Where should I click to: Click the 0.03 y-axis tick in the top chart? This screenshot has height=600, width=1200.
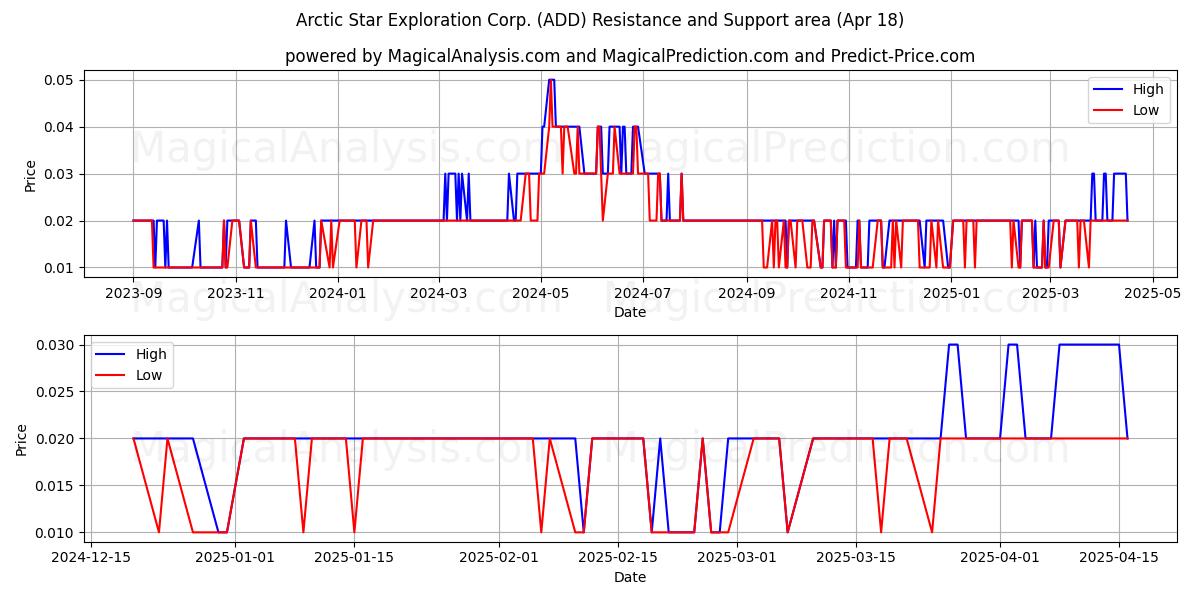tap(61, 174)
